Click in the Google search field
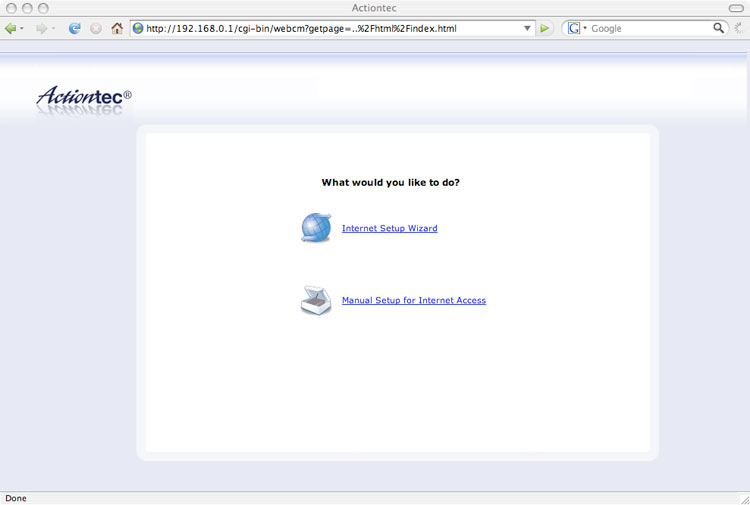 651,29
